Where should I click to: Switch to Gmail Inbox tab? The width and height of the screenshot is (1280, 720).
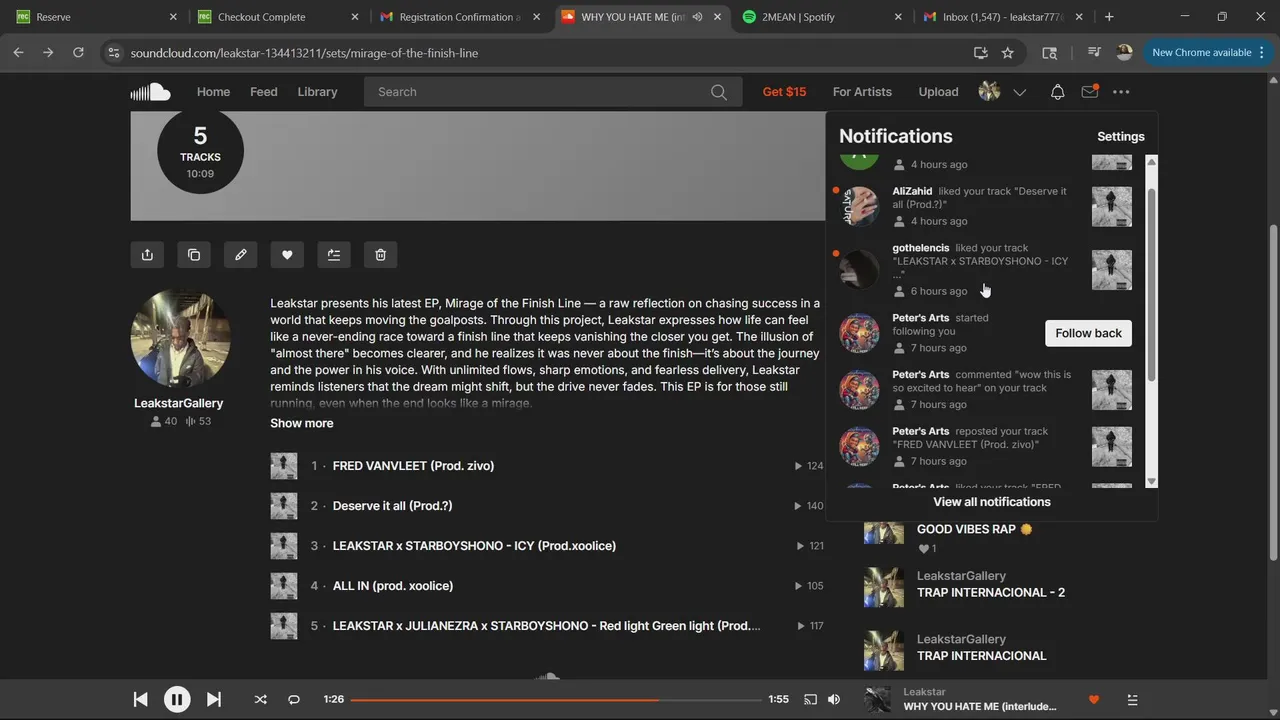click(1004, 17)
